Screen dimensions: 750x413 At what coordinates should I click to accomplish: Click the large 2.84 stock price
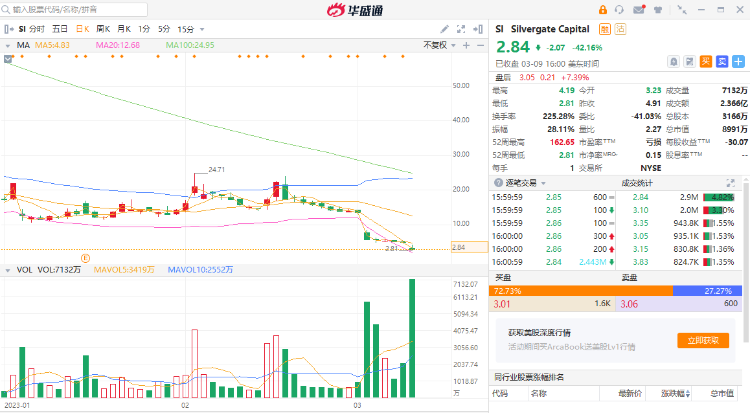[x=513, y=47]
